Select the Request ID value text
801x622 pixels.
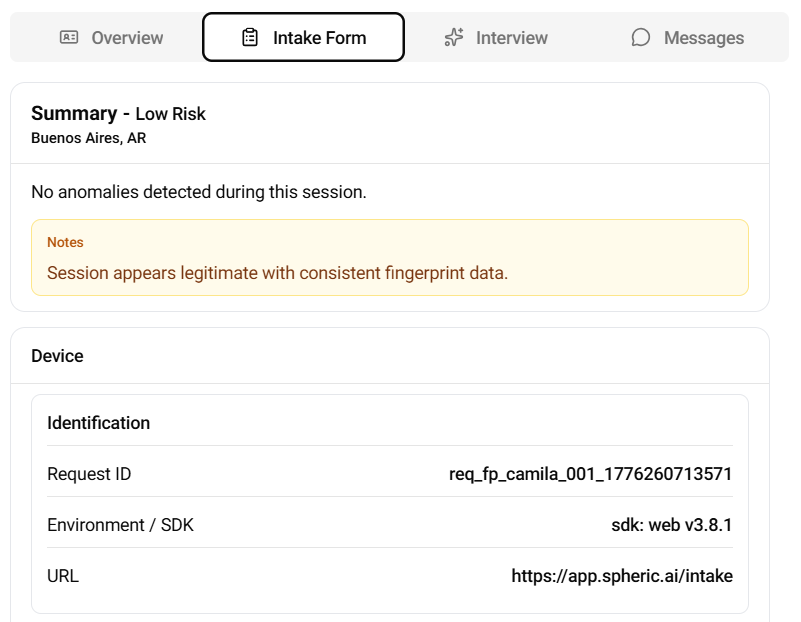pyautogui.click(x=590, y=474)
